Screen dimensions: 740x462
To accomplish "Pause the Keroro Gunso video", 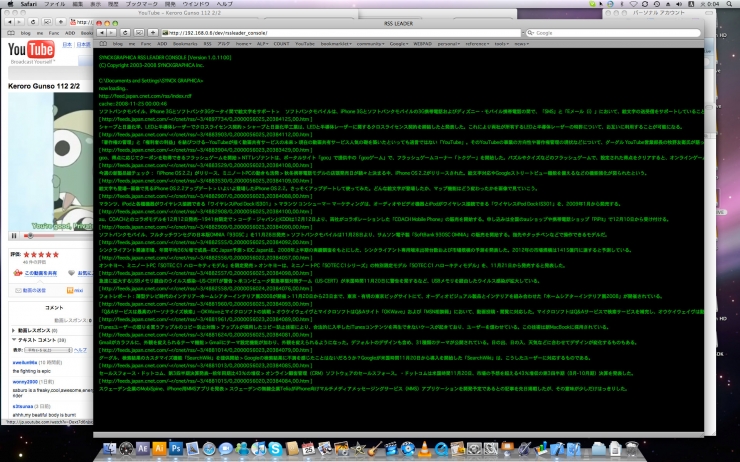I will click(x=14, y=235).
